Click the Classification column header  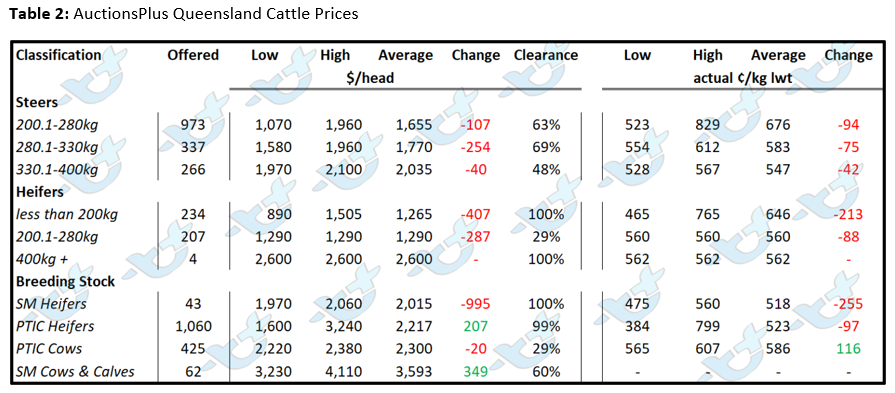[59, 55]
